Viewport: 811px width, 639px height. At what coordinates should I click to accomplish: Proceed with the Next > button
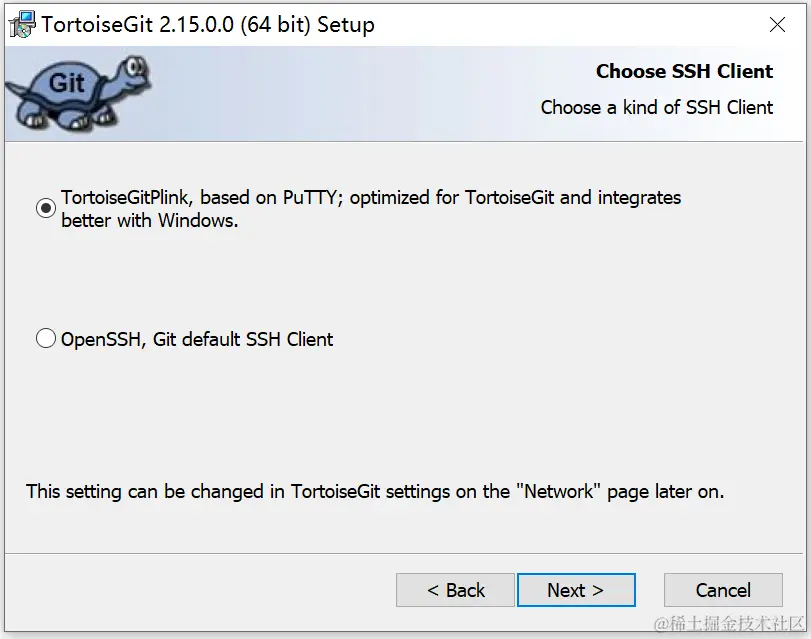[575, 590]
